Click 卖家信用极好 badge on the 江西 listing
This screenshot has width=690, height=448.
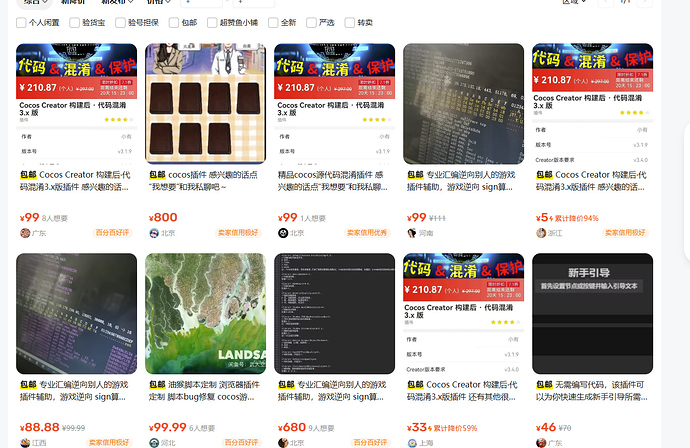point(109,443)
